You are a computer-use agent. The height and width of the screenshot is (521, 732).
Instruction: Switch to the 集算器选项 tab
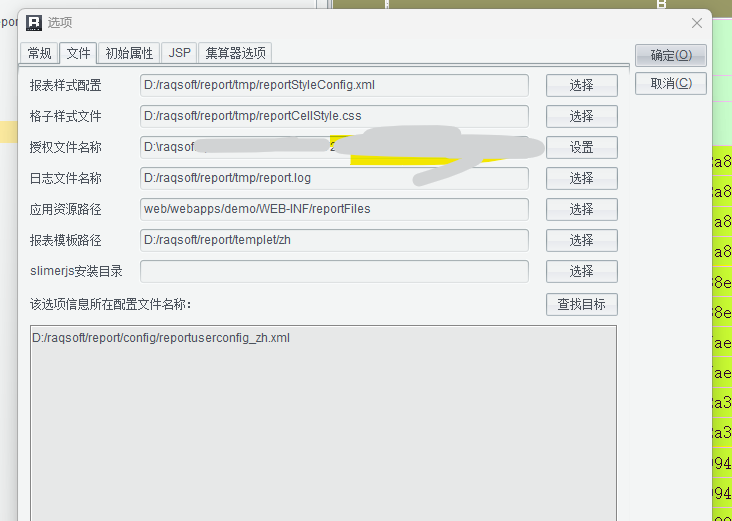[x=235, y=53]
